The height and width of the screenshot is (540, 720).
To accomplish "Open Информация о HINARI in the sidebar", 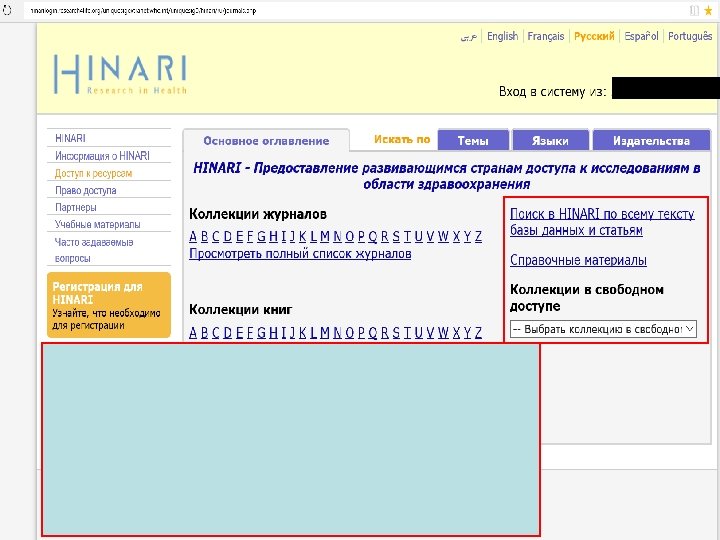I will [x=102, y=156].
